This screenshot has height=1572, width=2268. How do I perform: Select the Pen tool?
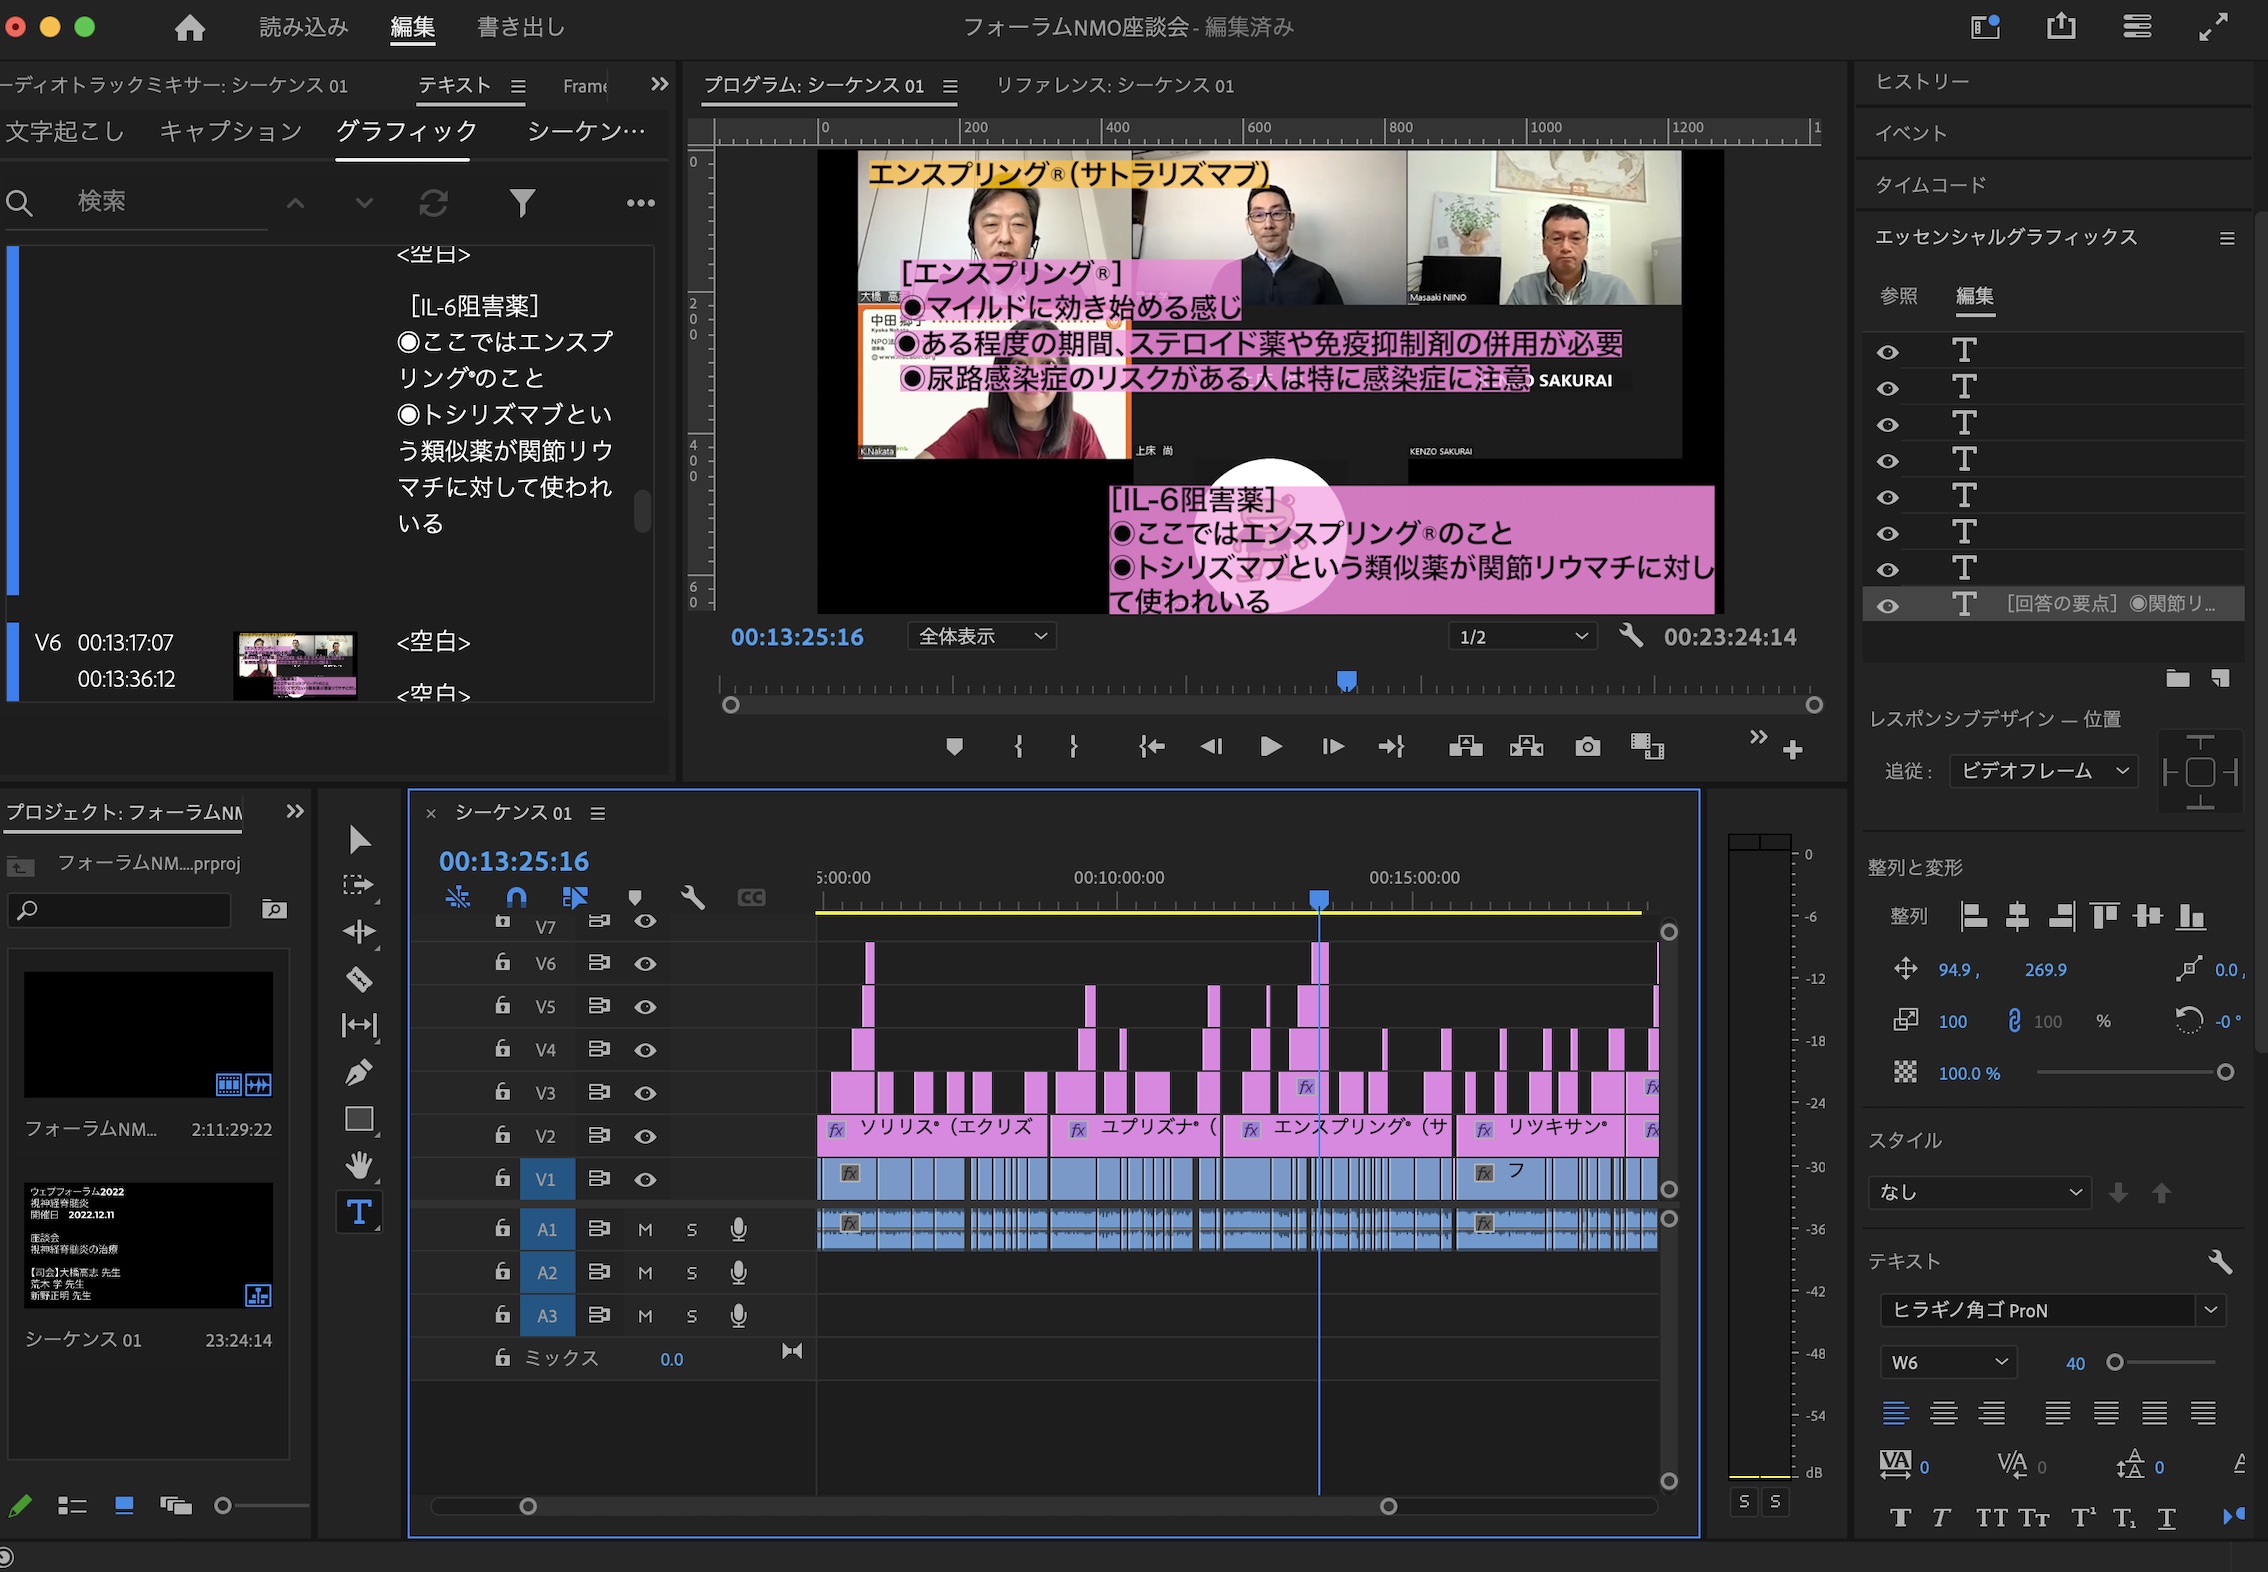pyautogui.click(x=358, y=1072)
